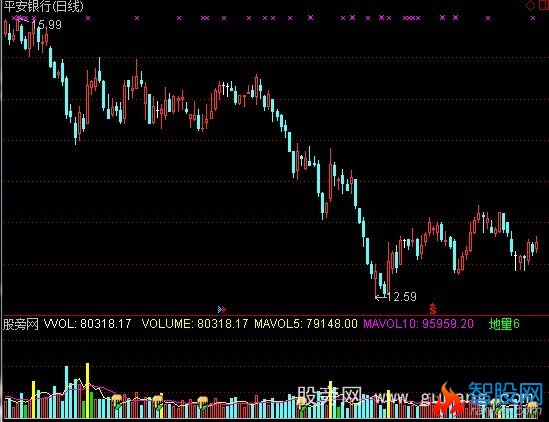Screen dimensions: 549x422
Task: Select the VOLUME: 80318.17 readout
Action: tap(195, 324)
